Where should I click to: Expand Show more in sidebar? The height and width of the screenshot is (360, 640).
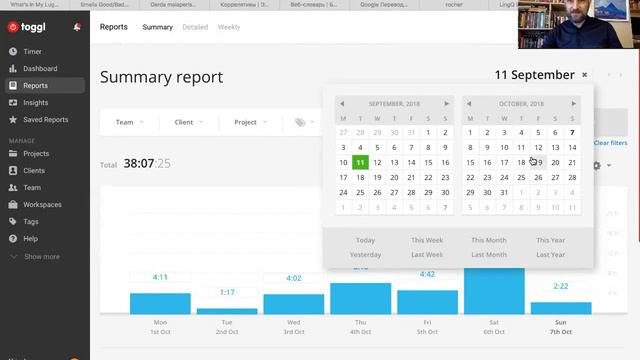42,257
